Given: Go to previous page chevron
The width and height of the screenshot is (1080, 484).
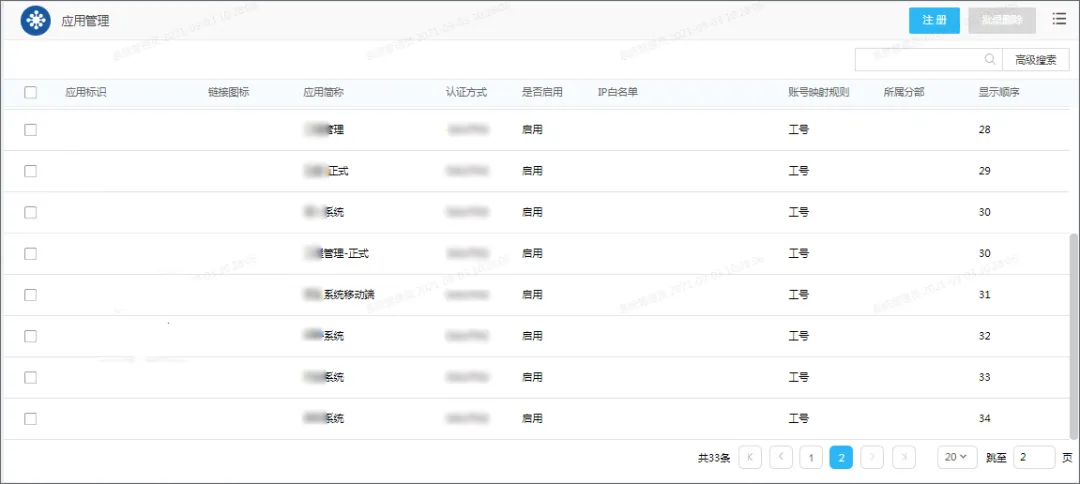Looking at the screenshot, I should 780,457.
